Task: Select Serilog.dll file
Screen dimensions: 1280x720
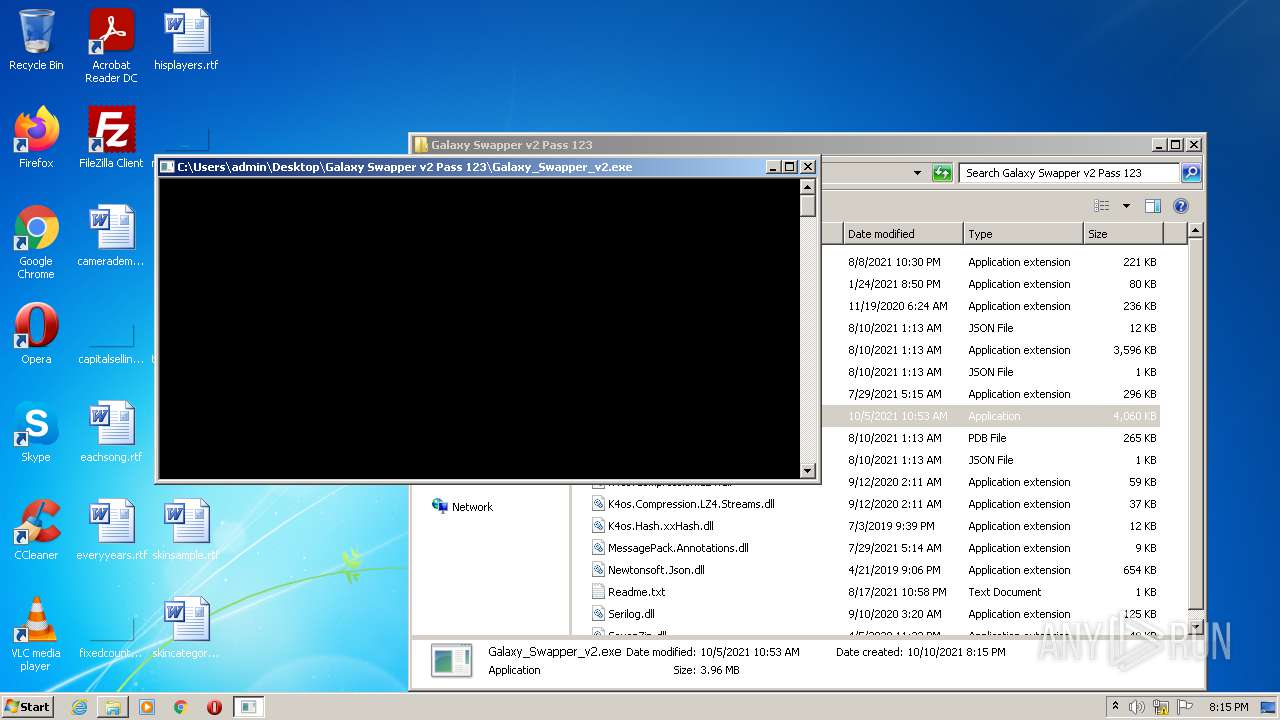Action: click(x=623, y=614)
